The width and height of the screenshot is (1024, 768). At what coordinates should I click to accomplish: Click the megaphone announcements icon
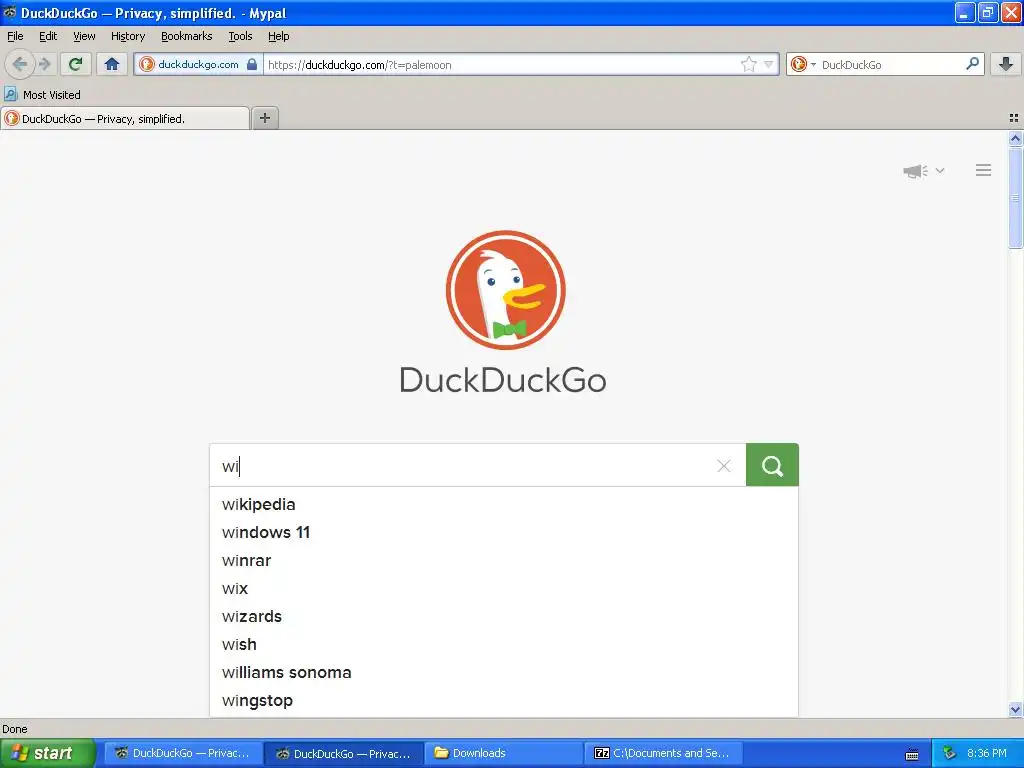click(x=916, y=171)
